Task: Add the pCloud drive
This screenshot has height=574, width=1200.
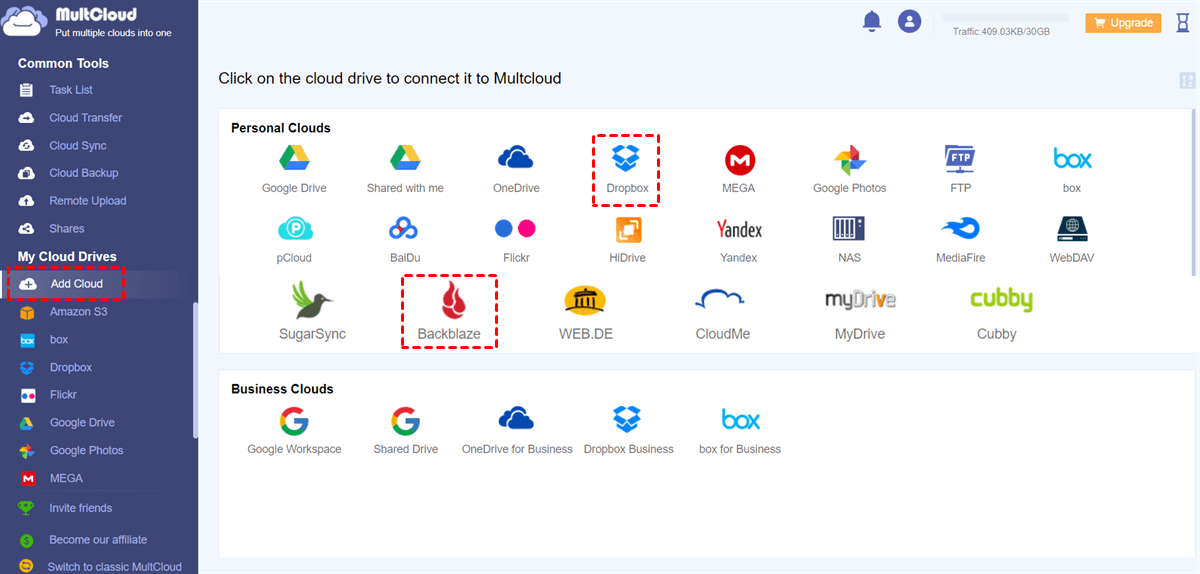Action: click(295, 239)
